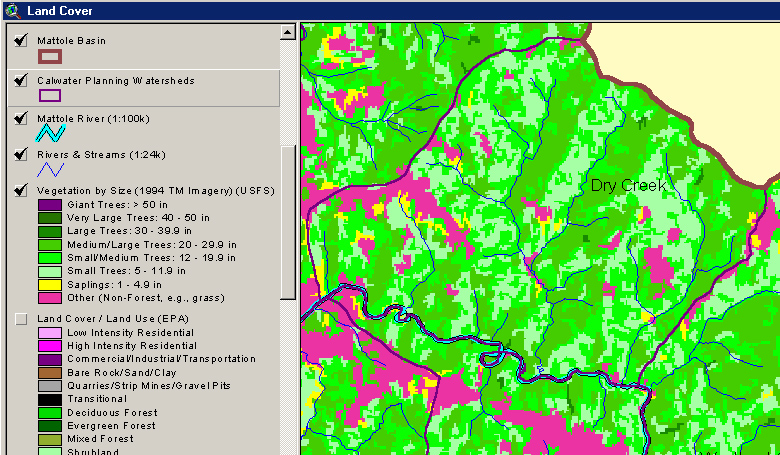Click the Large Trees 30 - 39.9 in swatch
The image size is (780, 455).
coord(50,231)
